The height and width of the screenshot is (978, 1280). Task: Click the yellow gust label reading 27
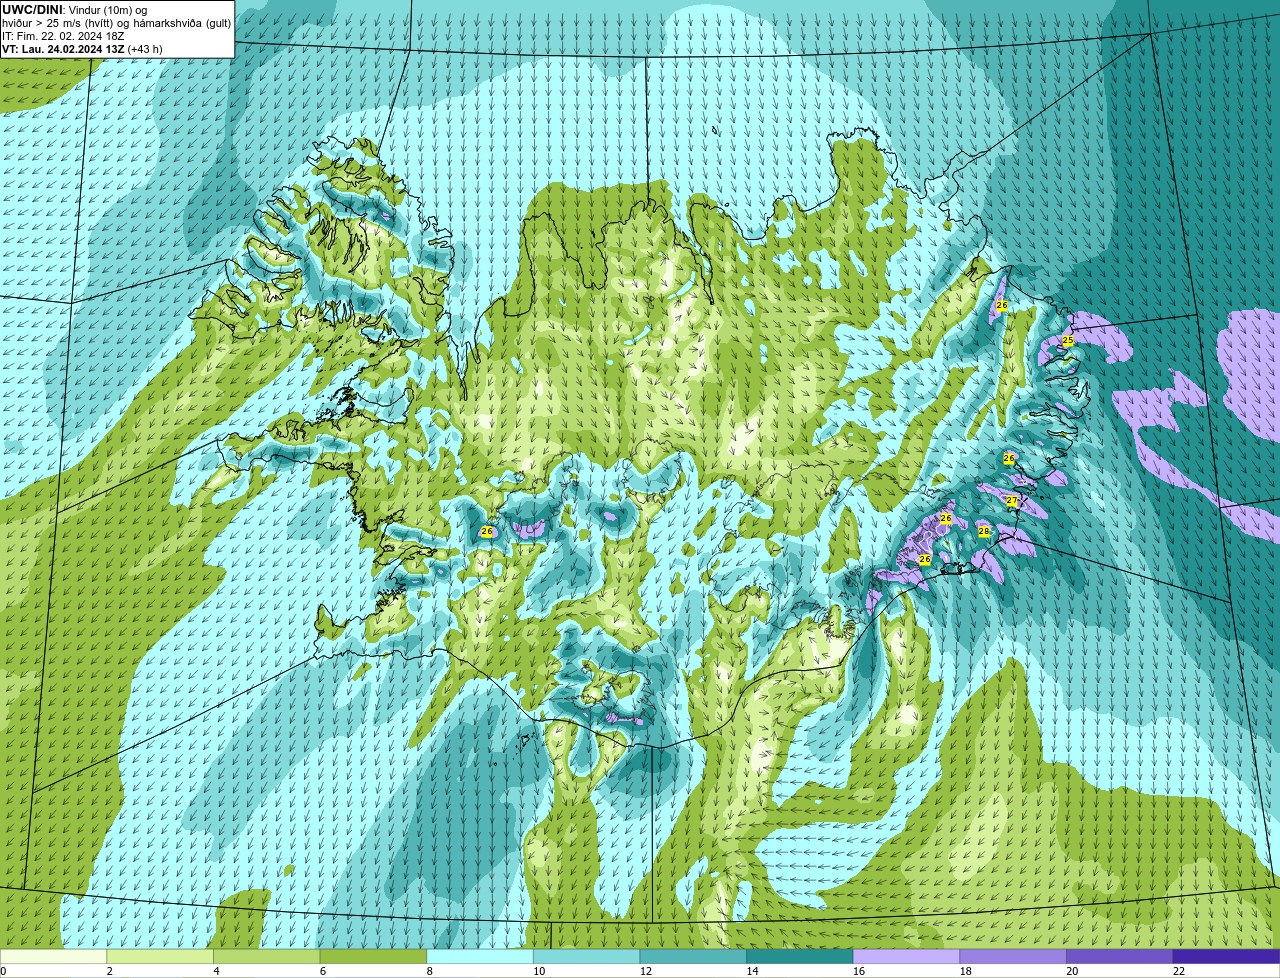click(x=1012, y=501)
